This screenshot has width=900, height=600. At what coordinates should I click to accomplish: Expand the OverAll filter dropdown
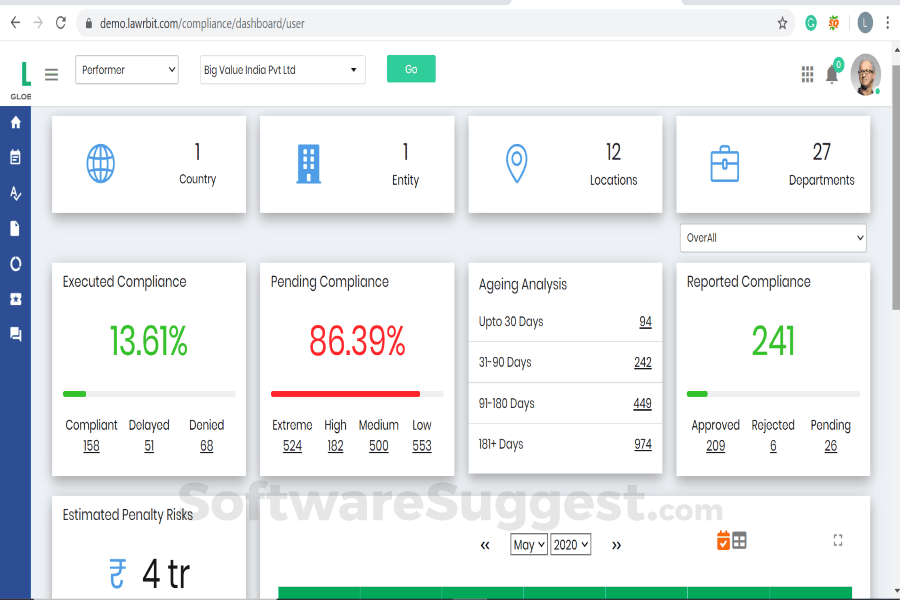772,238
